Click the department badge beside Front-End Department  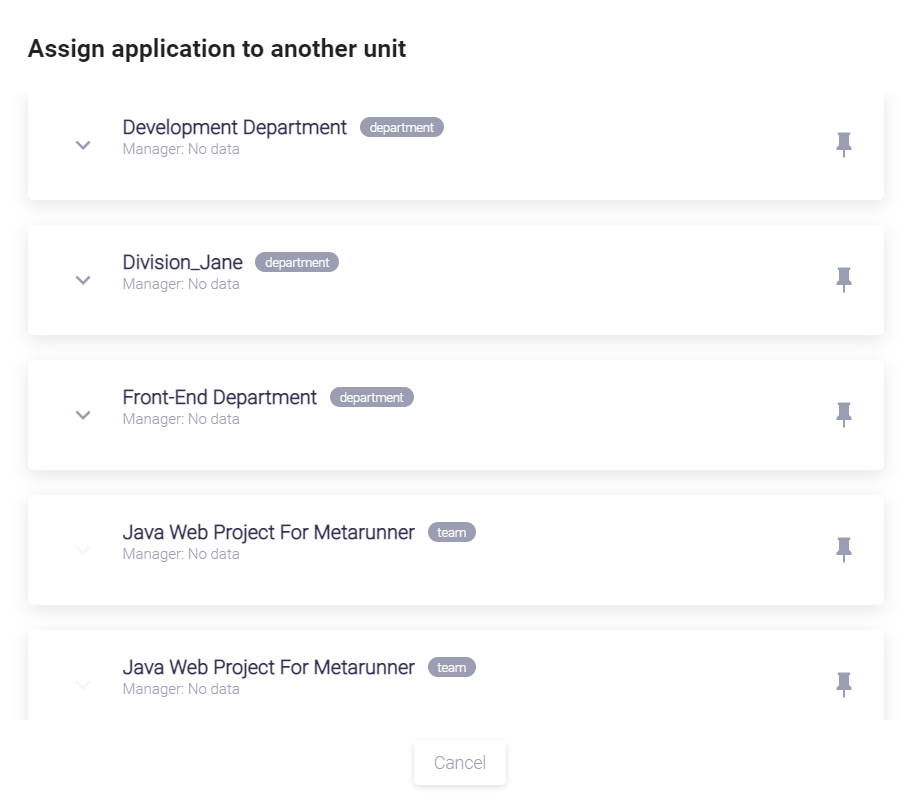(x=371, y=398)
